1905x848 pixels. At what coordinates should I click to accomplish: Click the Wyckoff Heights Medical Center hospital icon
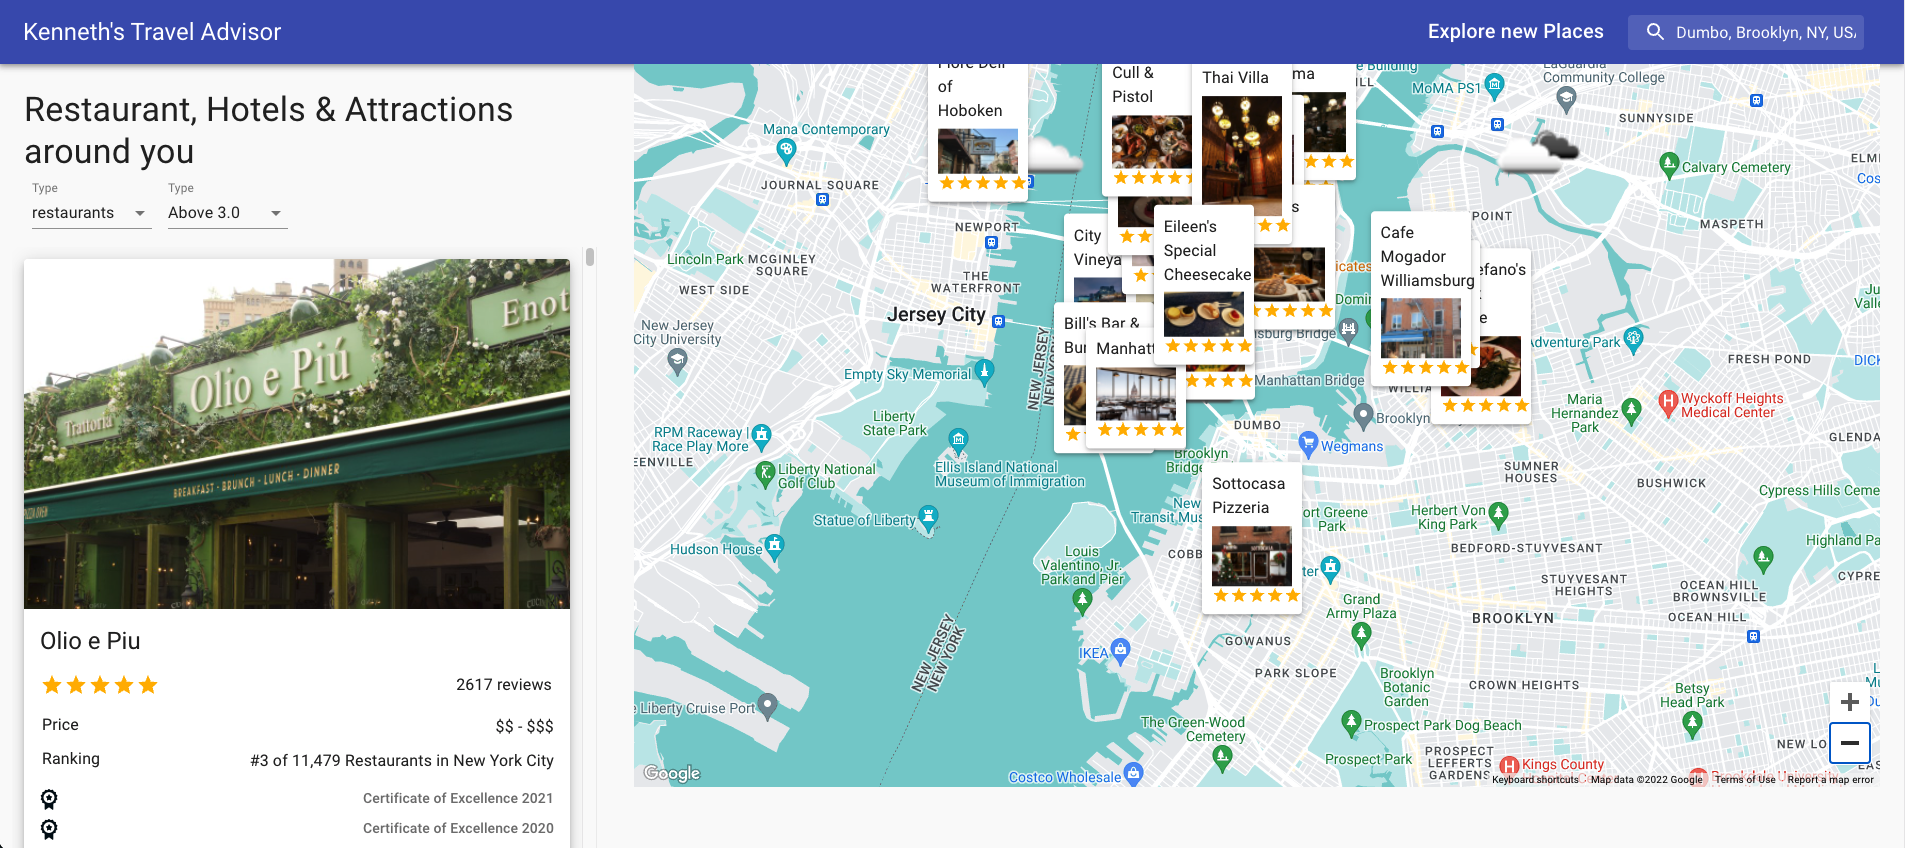click(1667, 403)
